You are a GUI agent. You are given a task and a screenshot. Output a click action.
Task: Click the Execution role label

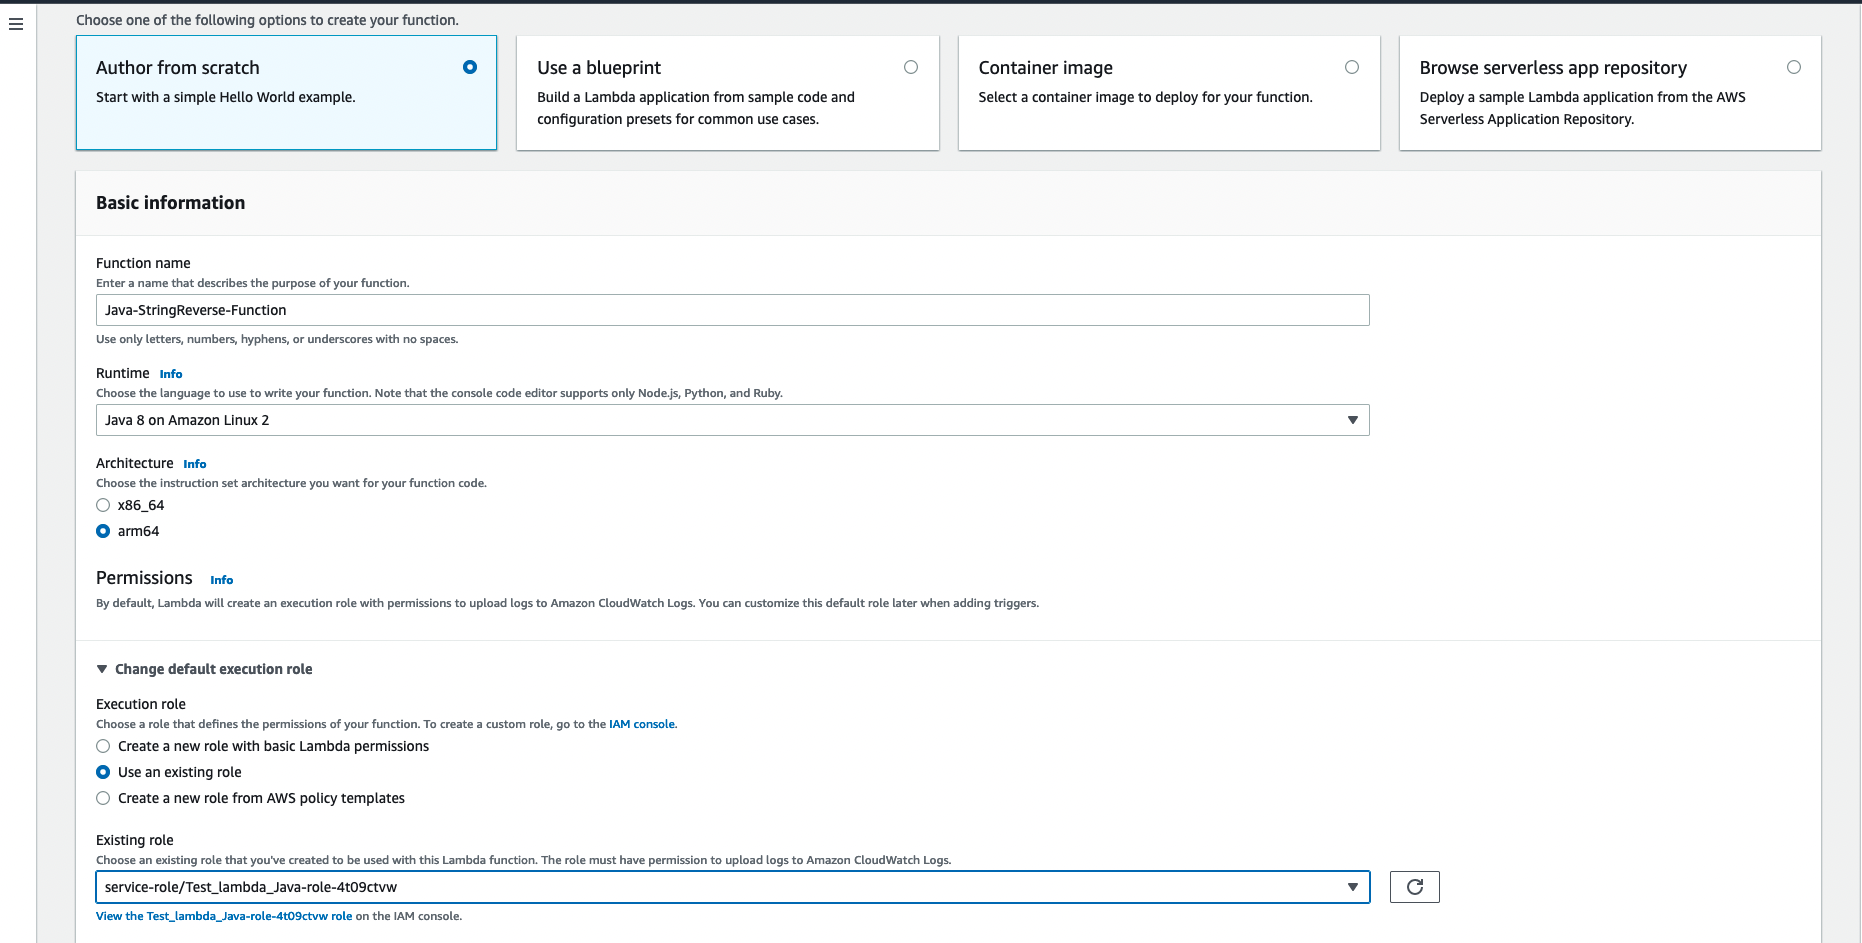point(141,704)
